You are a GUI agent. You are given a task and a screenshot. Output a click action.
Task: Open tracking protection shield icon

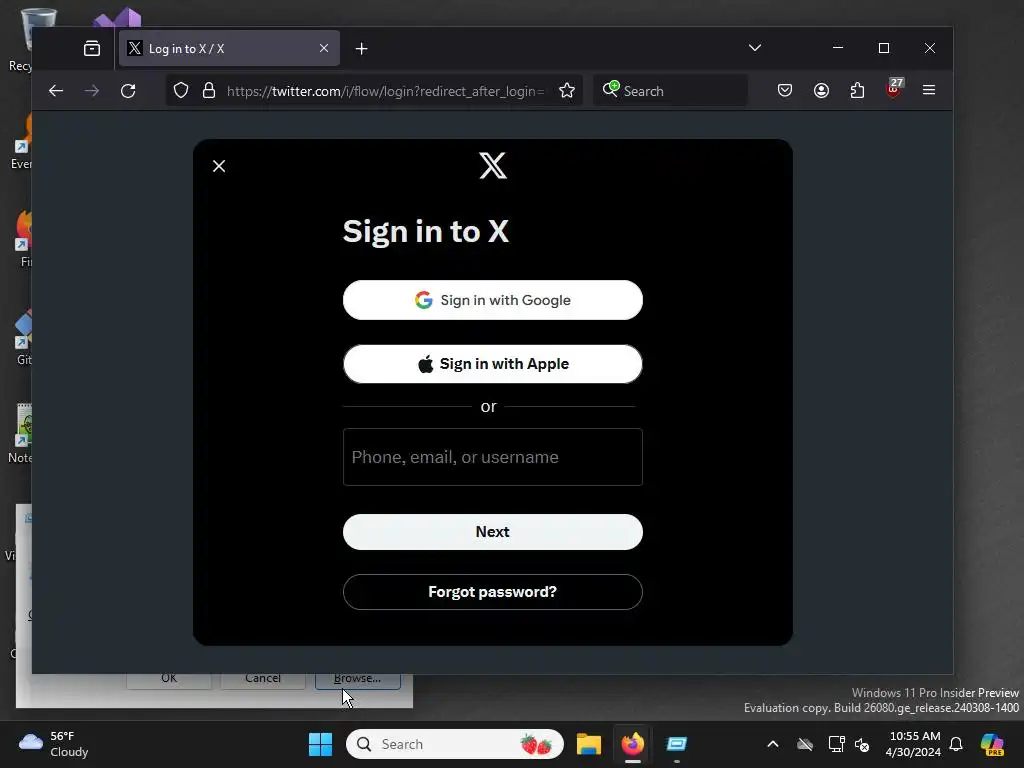coord(181,91)
